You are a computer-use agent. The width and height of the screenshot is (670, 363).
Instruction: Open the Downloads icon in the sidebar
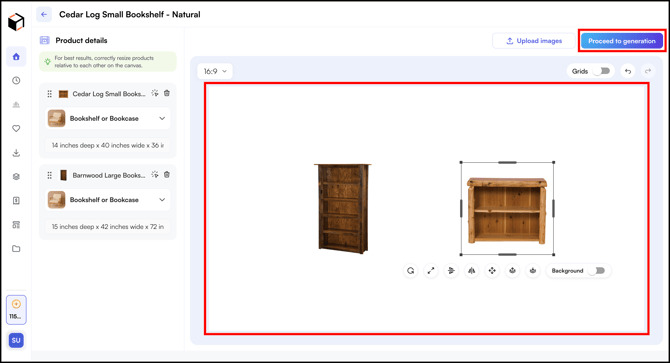click(16, 152)
